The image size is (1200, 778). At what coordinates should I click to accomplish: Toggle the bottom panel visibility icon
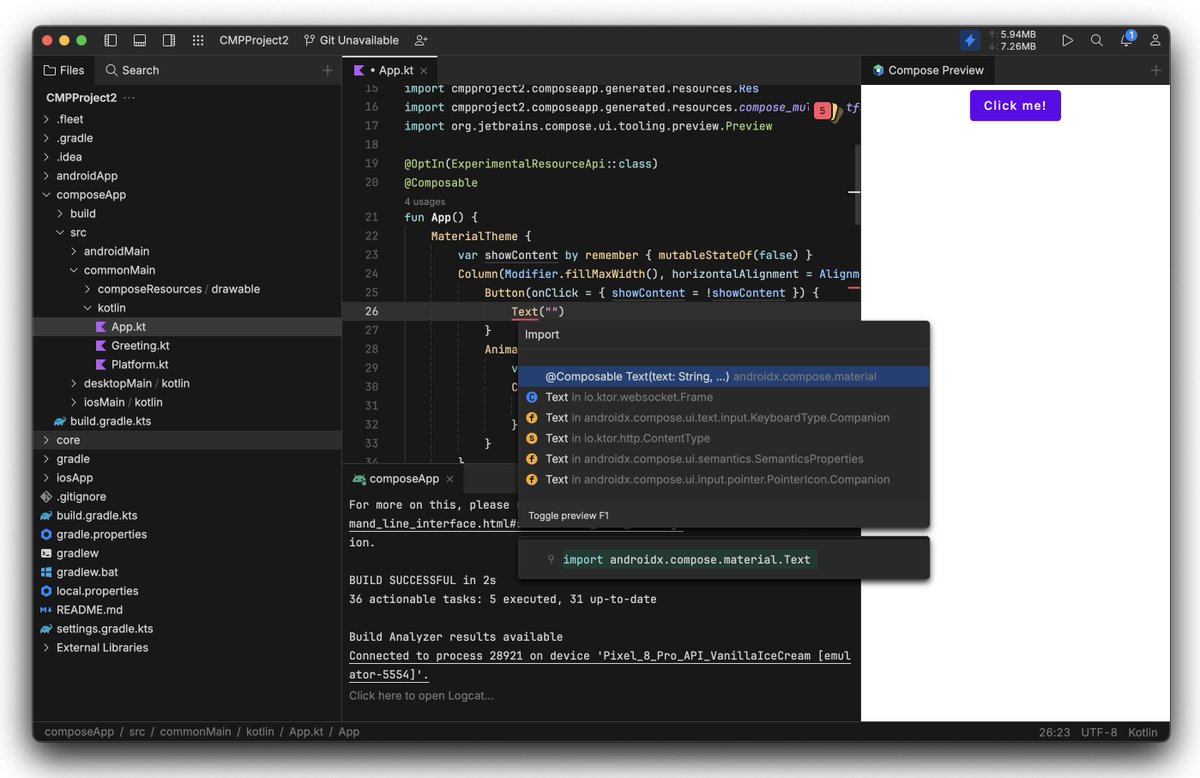139,40
